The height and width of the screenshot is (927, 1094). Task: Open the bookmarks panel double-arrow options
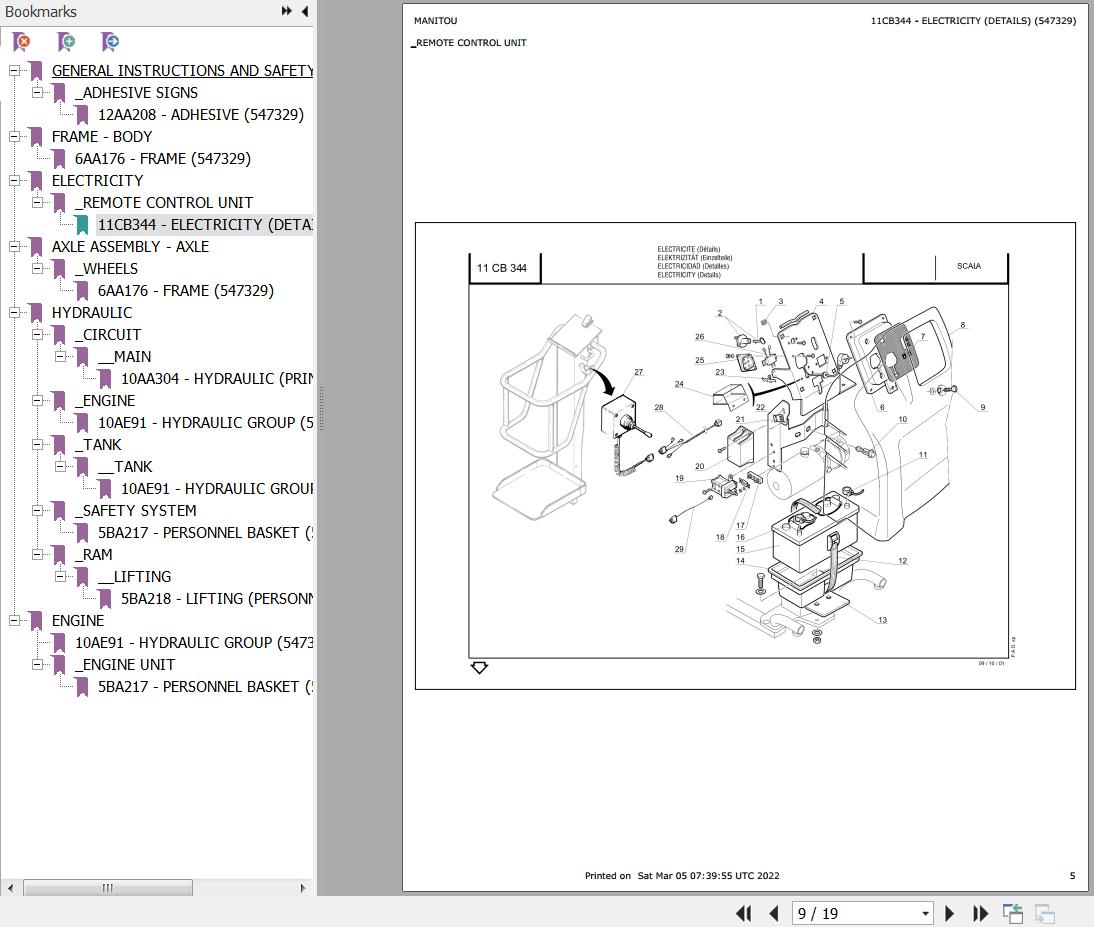tap(287, 11)
